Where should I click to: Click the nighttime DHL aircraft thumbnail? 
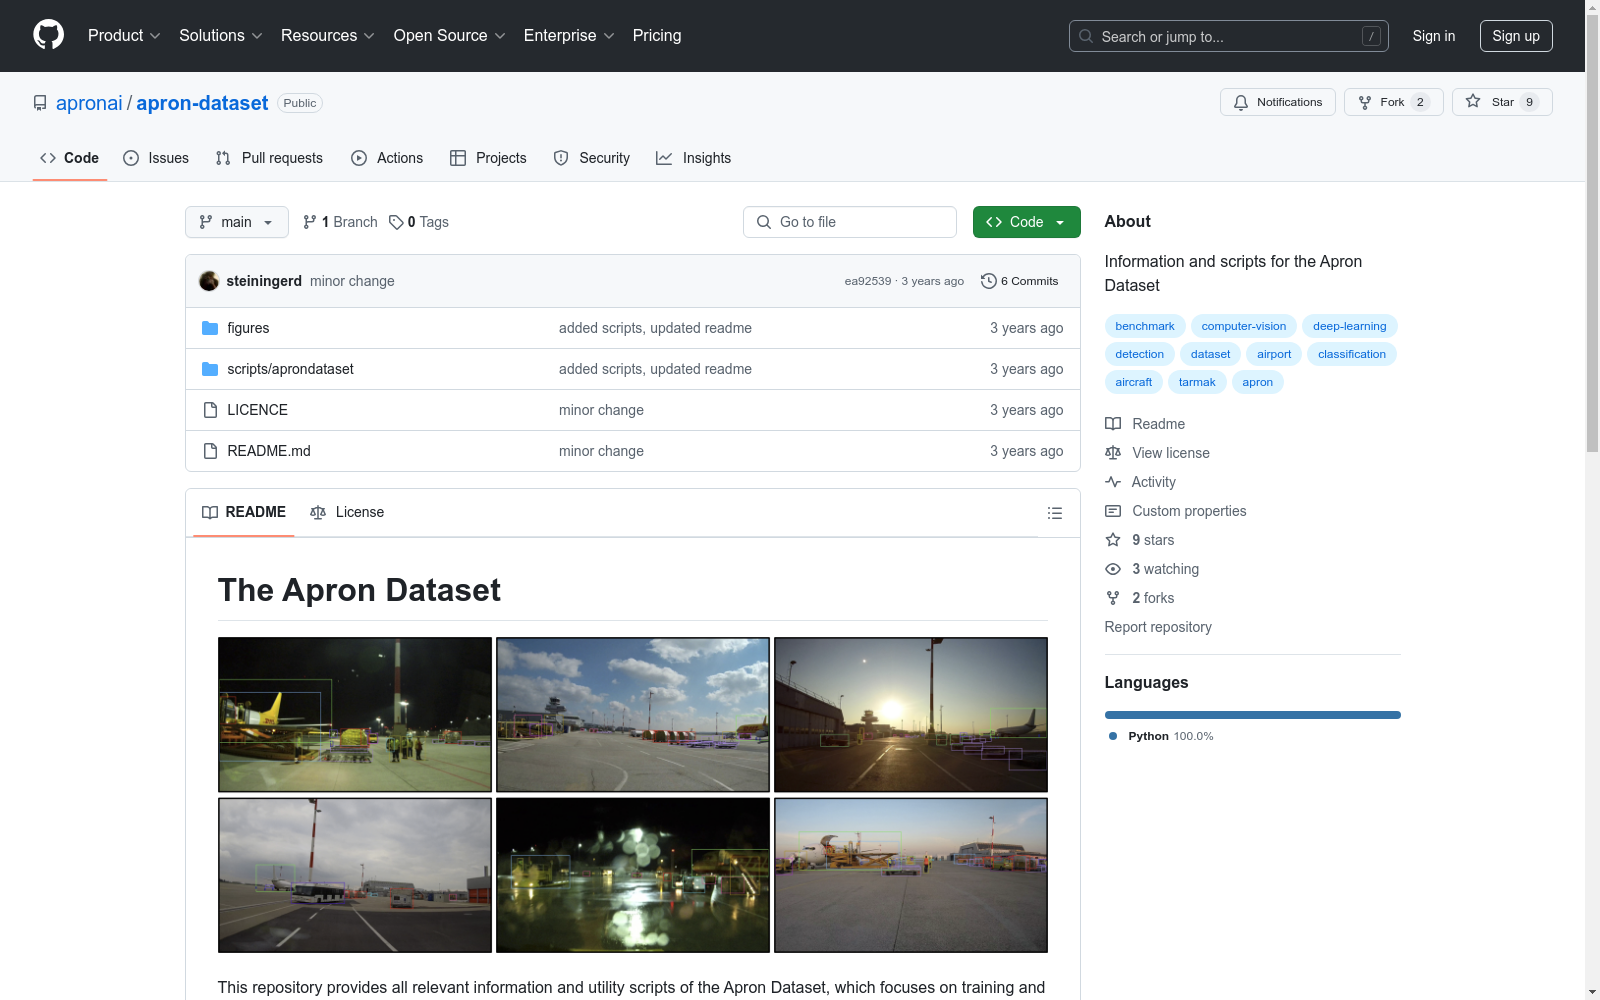[x=355, y=715]
